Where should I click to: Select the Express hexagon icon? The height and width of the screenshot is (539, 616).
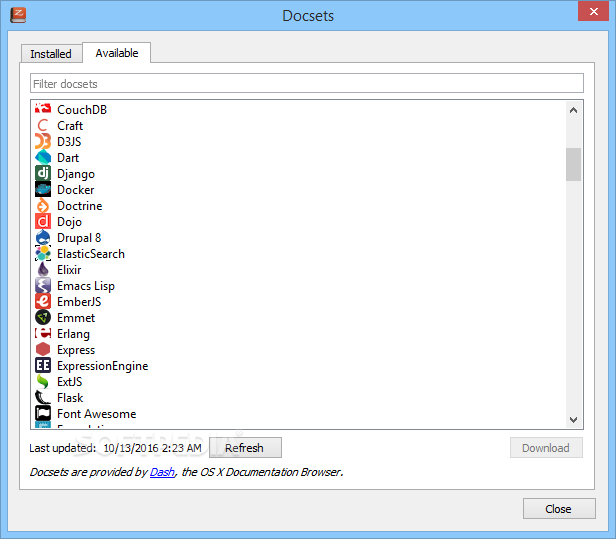(43, 349)
